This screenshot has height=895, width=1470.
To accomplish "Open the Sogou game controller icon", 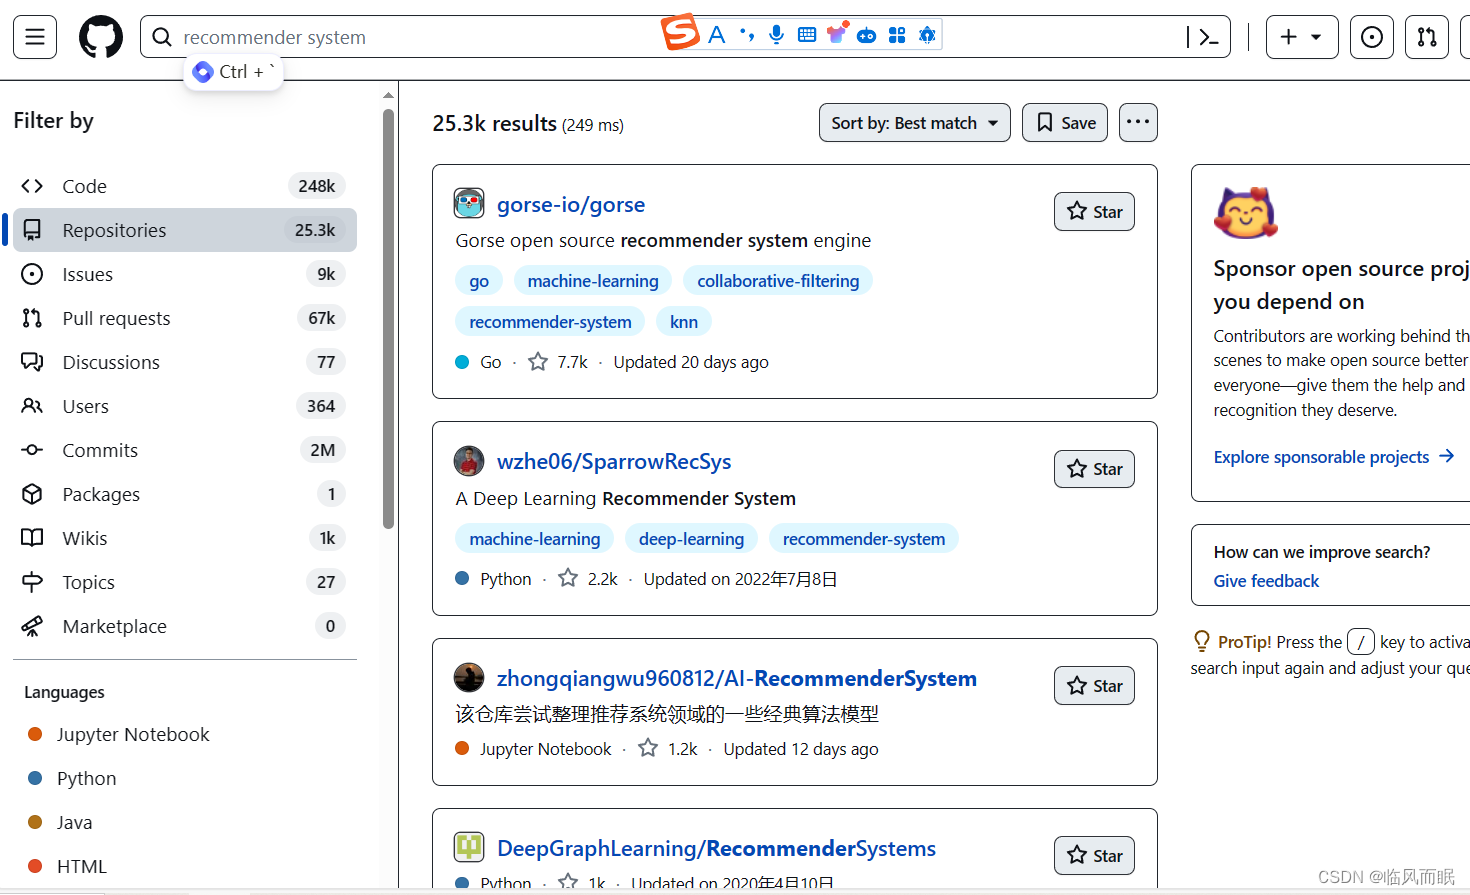I will point(867,36).
